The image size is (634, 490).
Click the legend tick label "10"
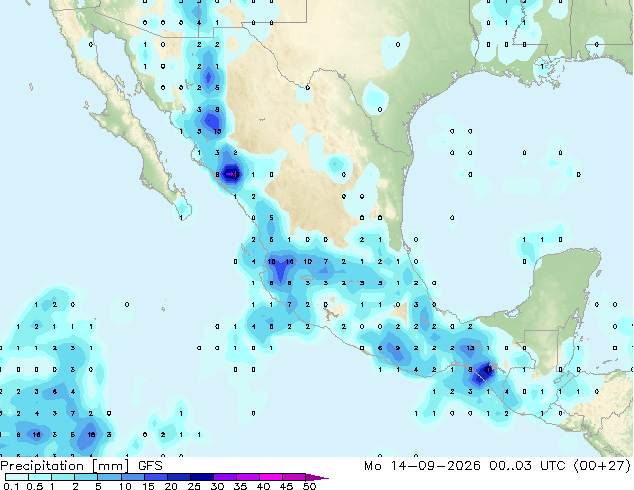125,486
